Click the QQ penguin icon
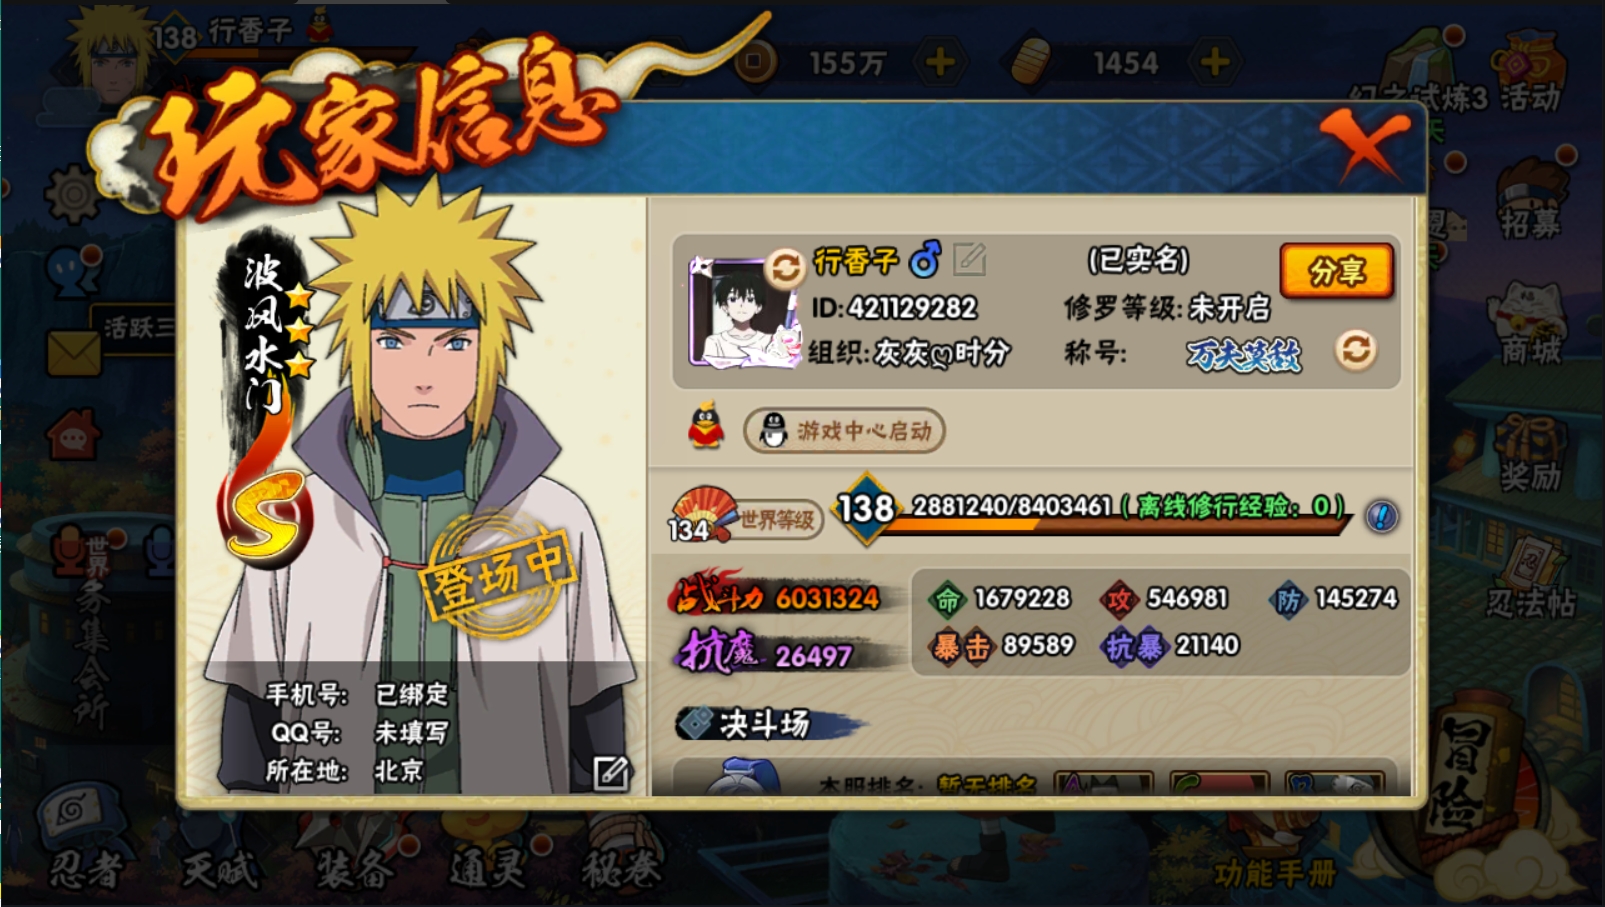The image size is (1605, 907). click(706, 427)
